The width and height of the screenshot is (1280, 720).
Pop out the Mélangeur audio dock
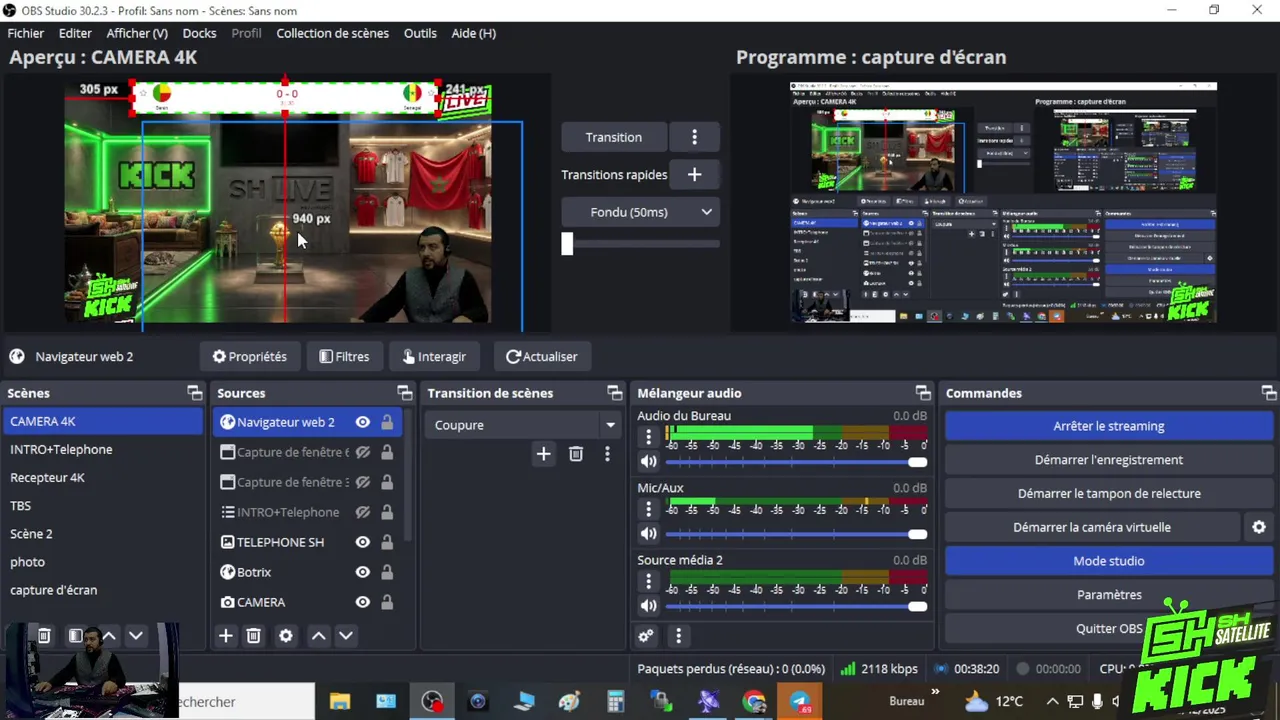pos(923,393)
